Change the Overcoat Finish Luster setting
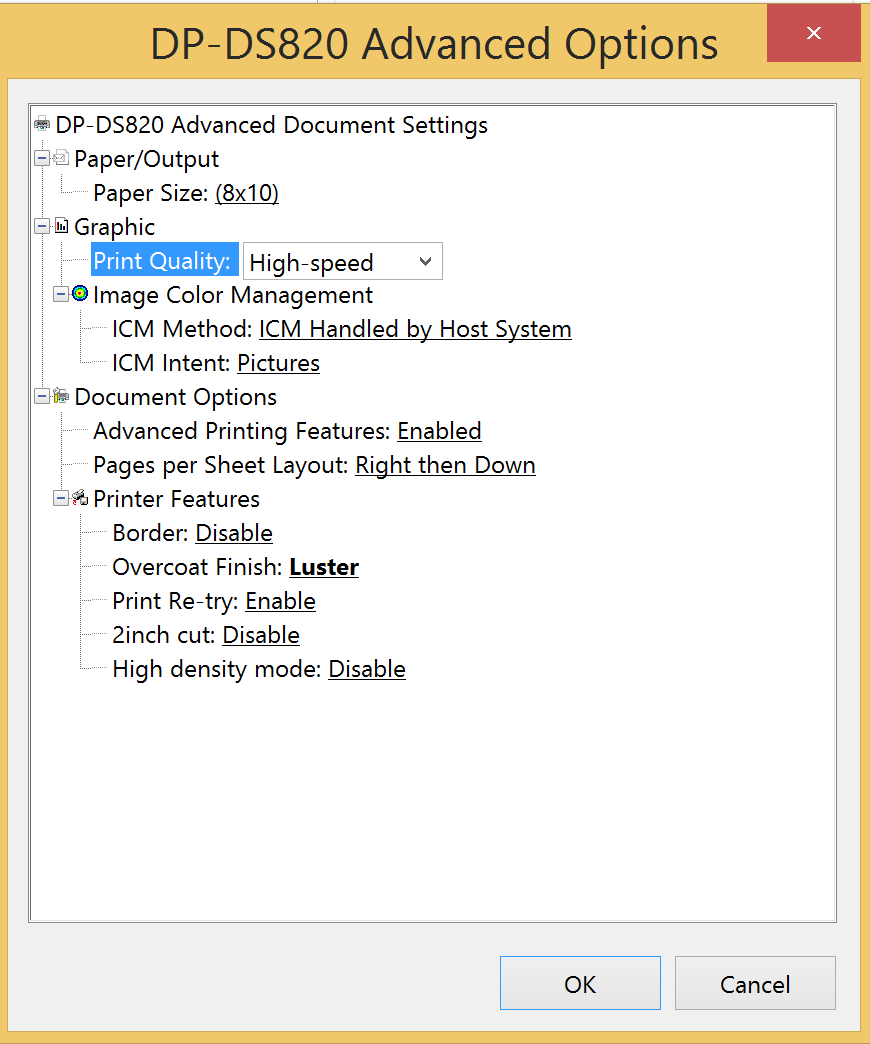The image size is (870, 1044). (x=324, y=567)
